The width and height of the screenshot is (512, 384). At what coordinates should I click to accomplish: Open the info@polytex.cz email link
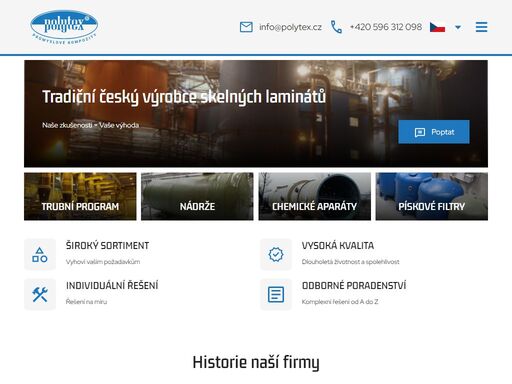pyautogui.click(x=290, y=27)
